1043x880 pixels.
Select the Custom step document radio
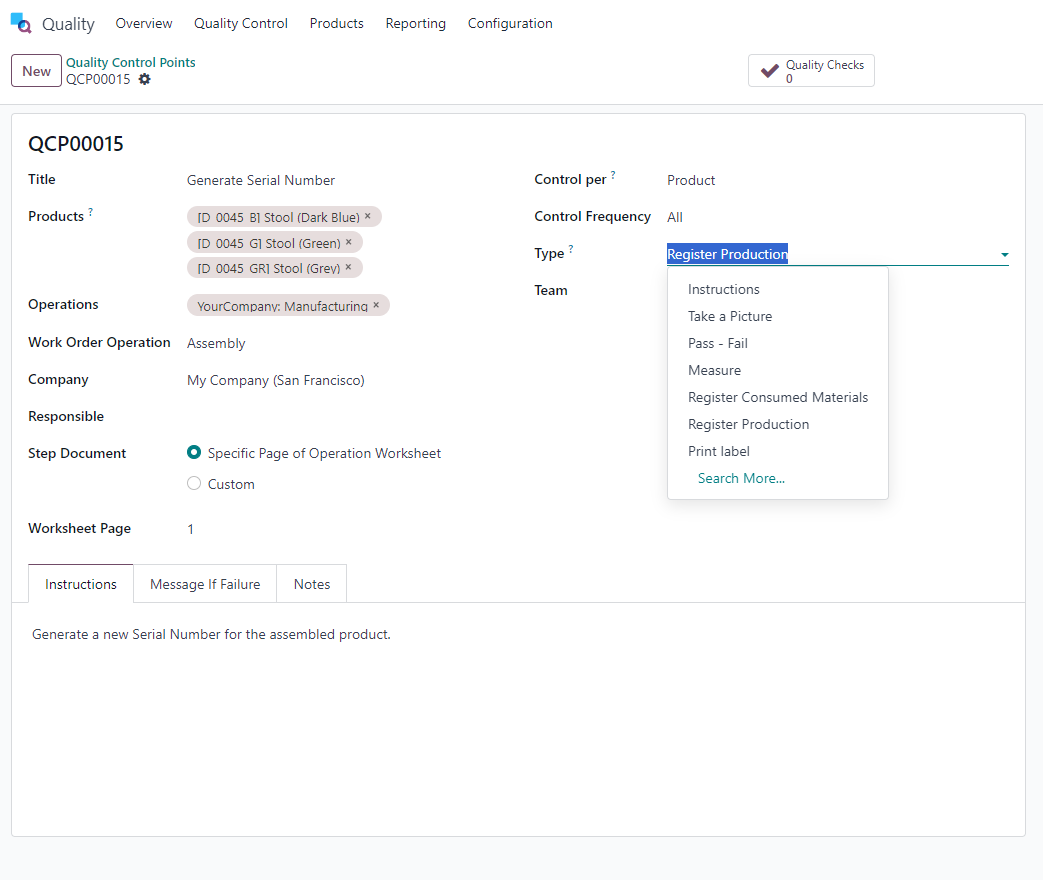tap(194, 484)
